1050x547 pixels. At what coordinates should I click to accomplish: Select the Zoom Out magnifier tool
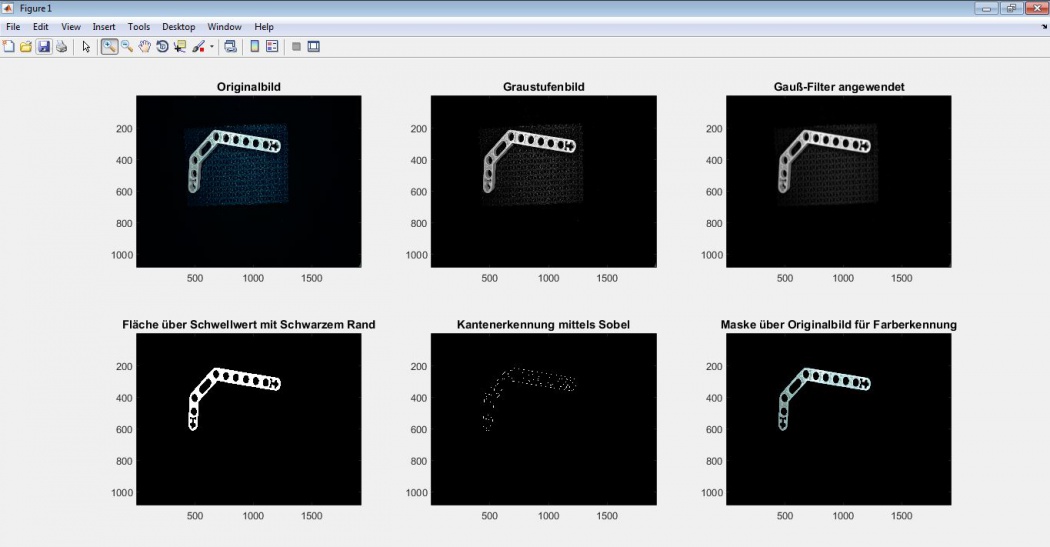(127, 46)
